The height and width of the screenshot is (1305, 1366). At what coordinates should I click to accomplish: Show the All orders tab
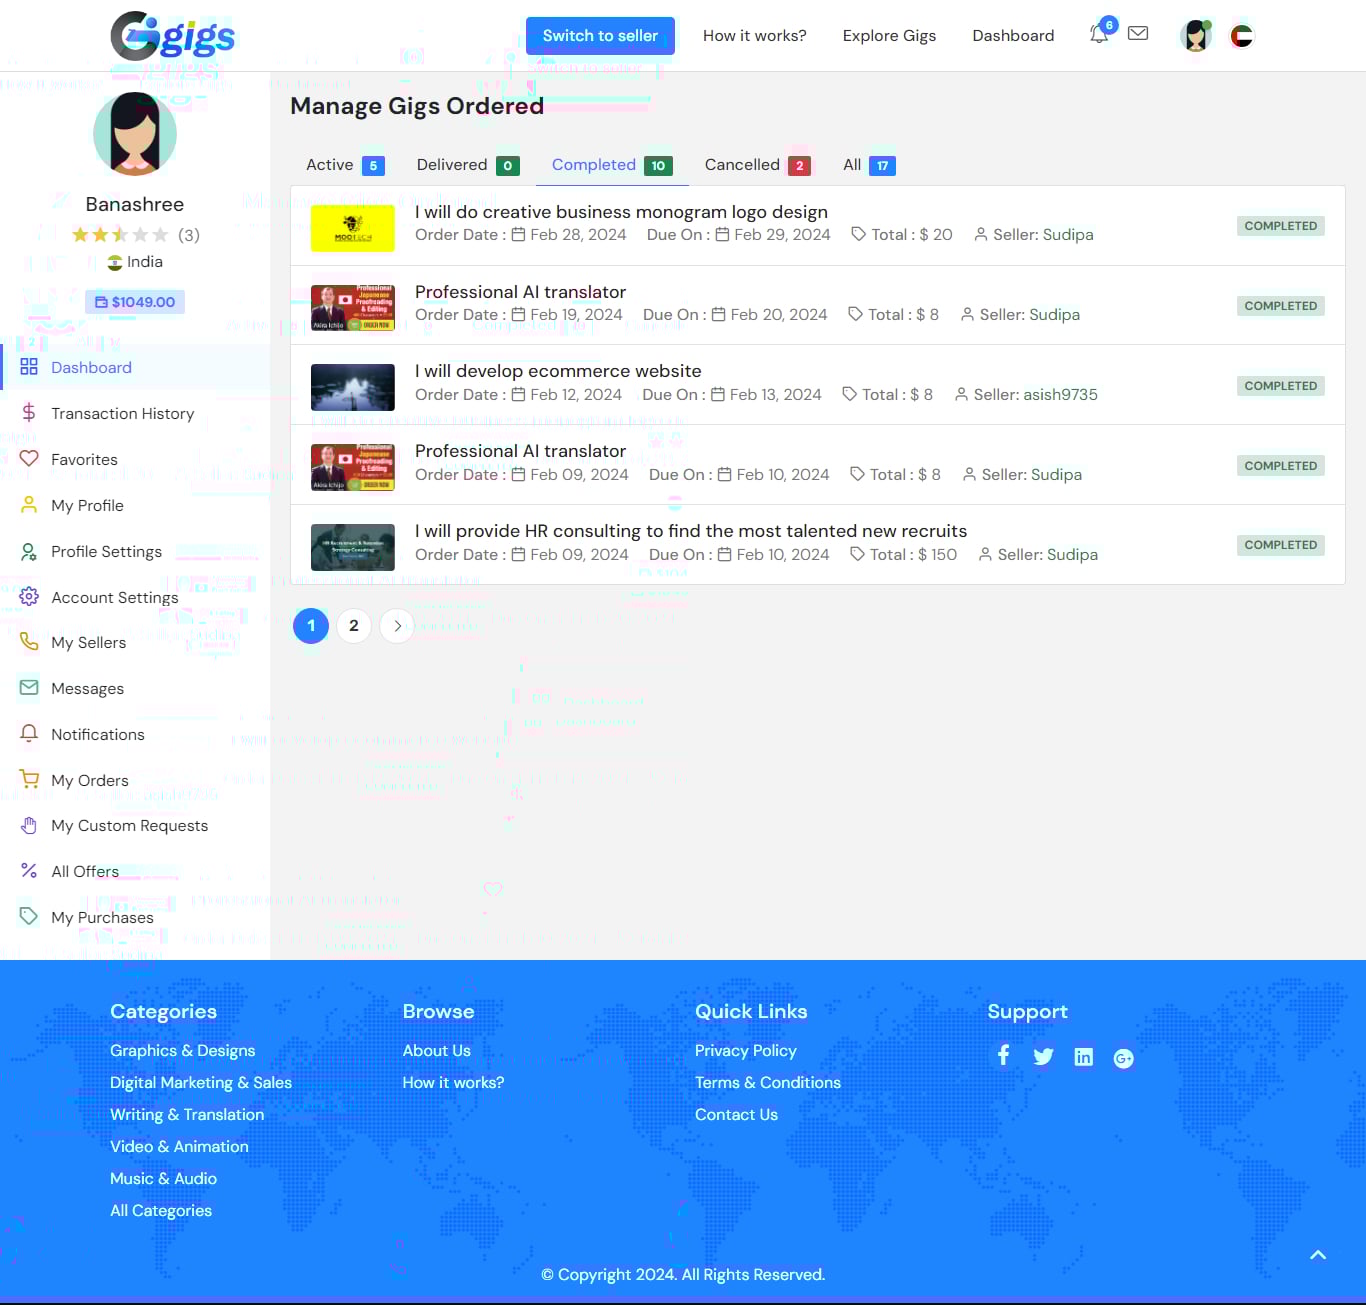click(x=868, y=165)
